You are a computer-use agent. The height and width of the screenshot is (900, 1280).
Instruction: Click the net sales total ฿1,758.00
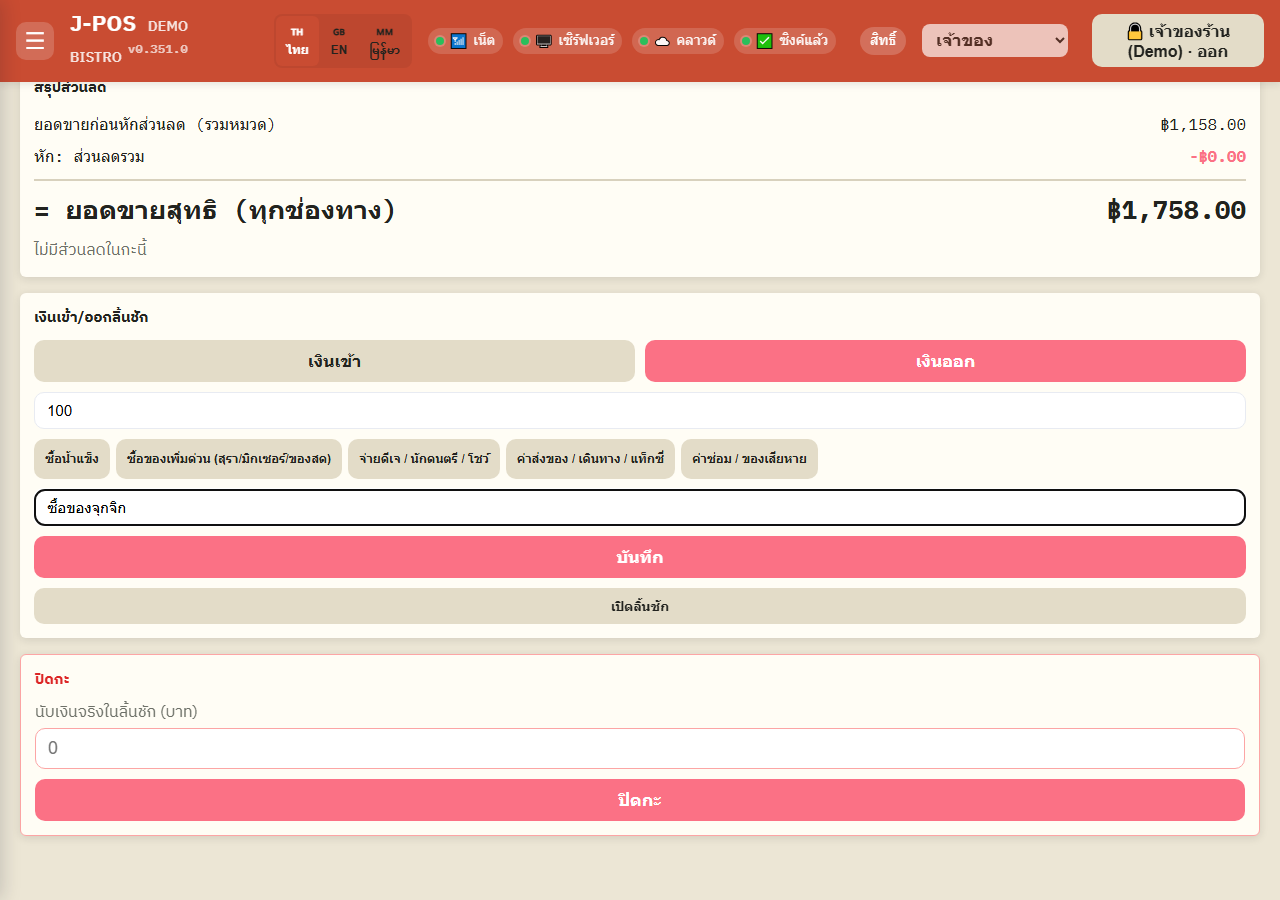[x=1176, y=211]
